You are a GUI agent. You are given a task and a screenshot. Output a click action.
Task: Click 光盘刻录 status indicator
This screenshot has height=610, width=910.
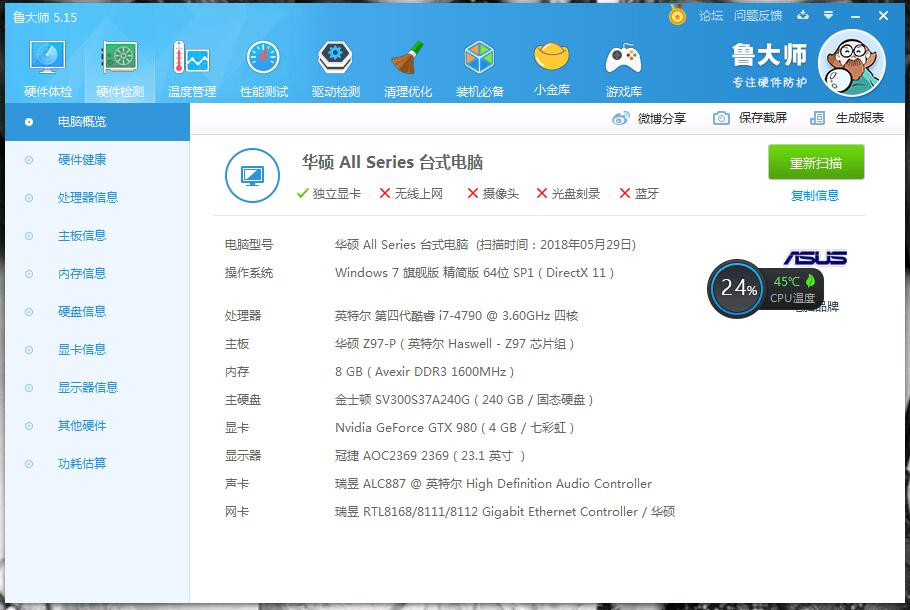click(x=568, y=194)
